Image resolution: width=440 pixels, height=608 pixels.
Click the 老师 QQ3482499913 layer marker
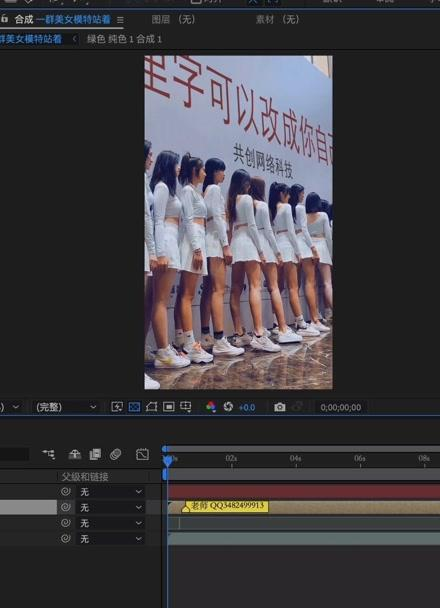pos(225,506)
